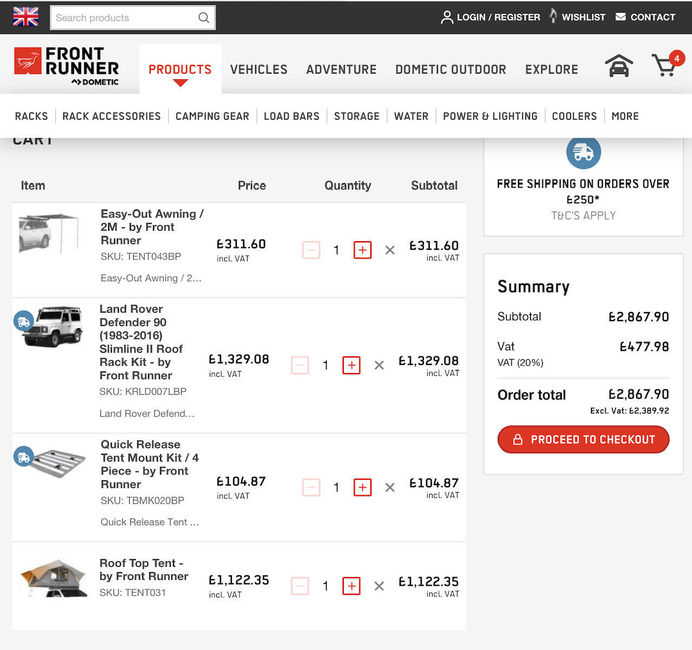The height and width of the screenshot is (650, 692).
Task: Open the Vehicles menu
Action: pos(259,69)
